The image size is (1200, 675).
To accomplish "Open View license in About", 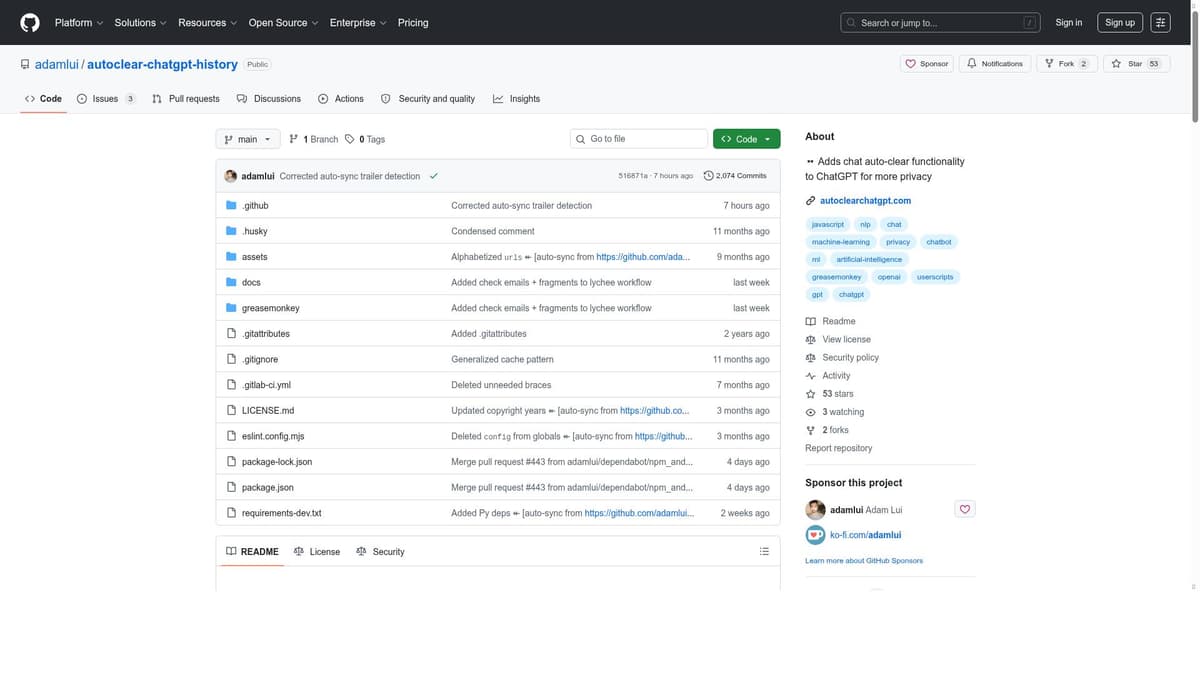I will coord(838,339).
